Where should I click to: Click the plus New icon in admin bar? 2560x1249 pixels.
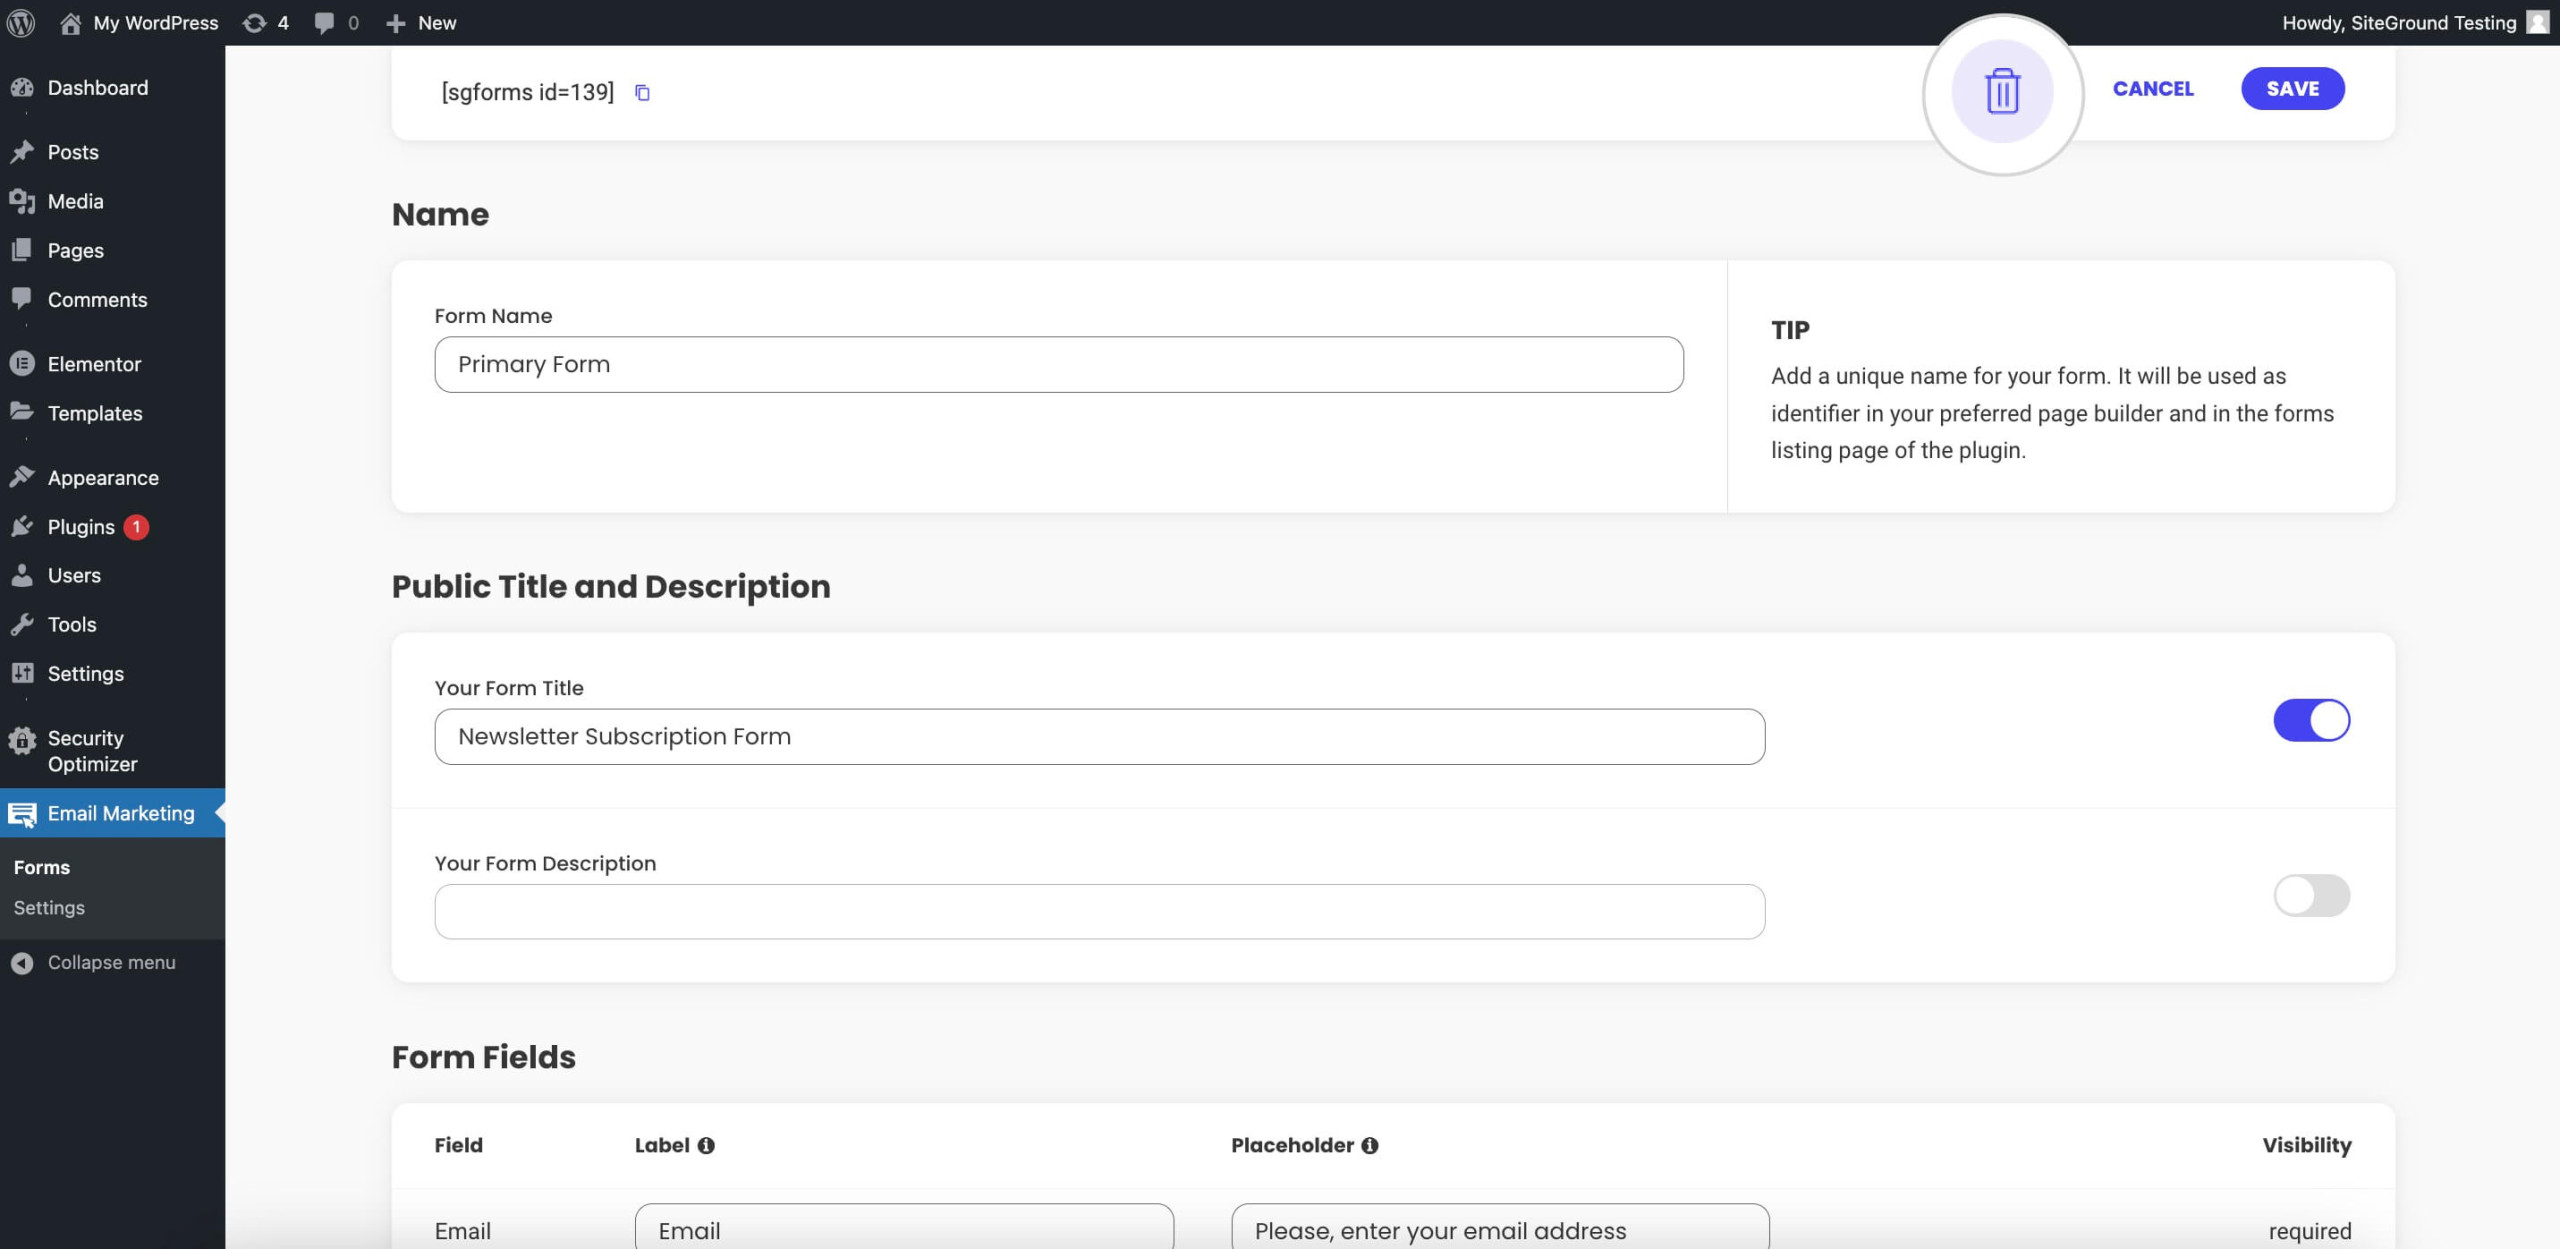(396, 23)
